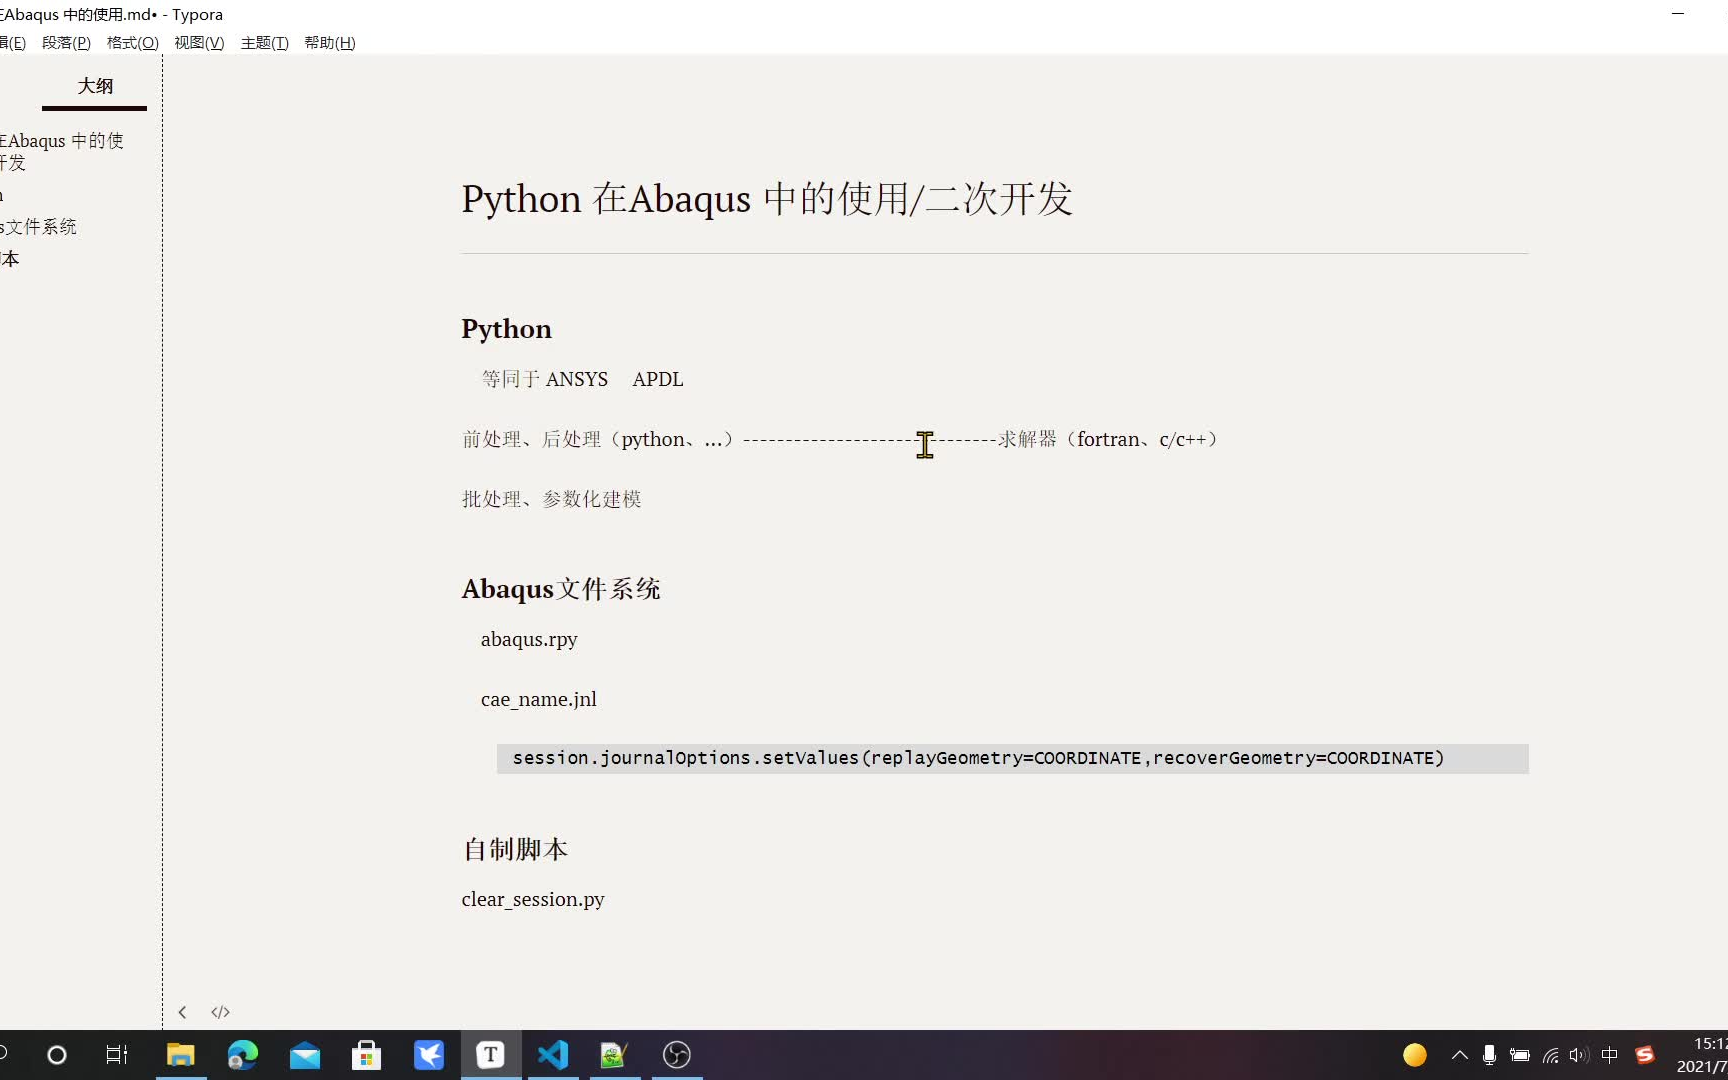The image size is (1728, 1080).
Task: Toggle source code mode with the </> icon
Action: [x=220, y=1011]
